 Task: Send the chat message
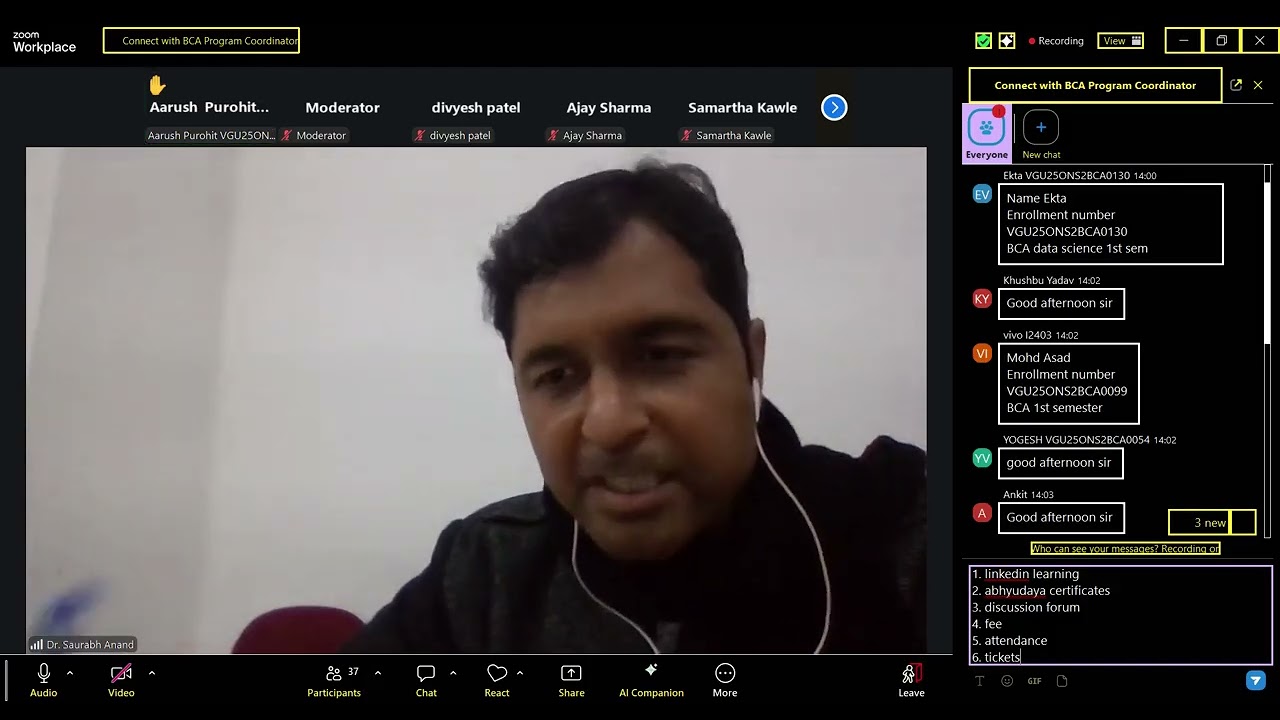click(1256, 681)
